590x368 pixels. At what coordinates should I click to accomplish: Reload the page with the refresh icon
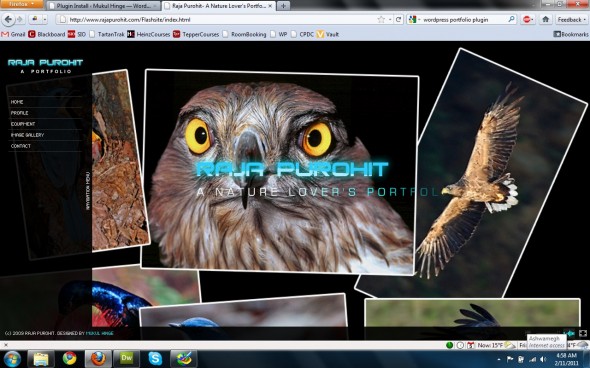398,19
